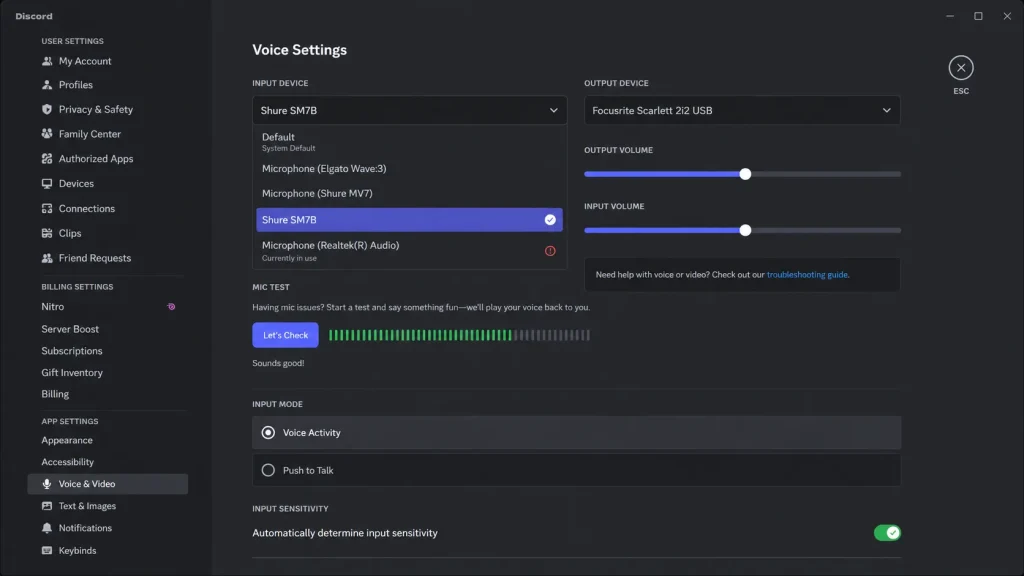Choose the highlighted Shure SM7B option
1024x576 pixels.
(x=409, y=220)
